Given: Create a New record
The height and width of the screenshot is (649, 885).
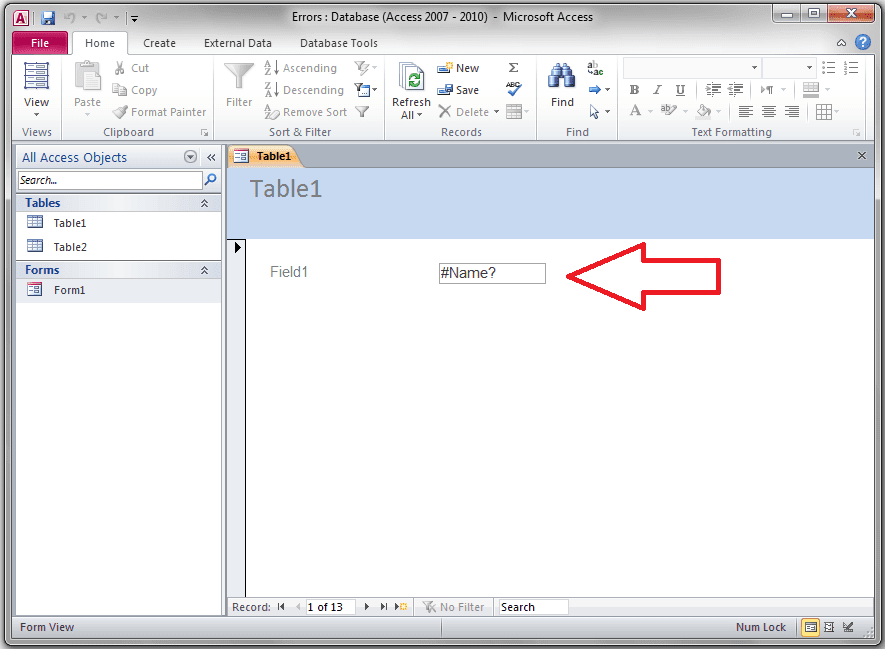Looking at the screenshot, I should pos(458,68).
